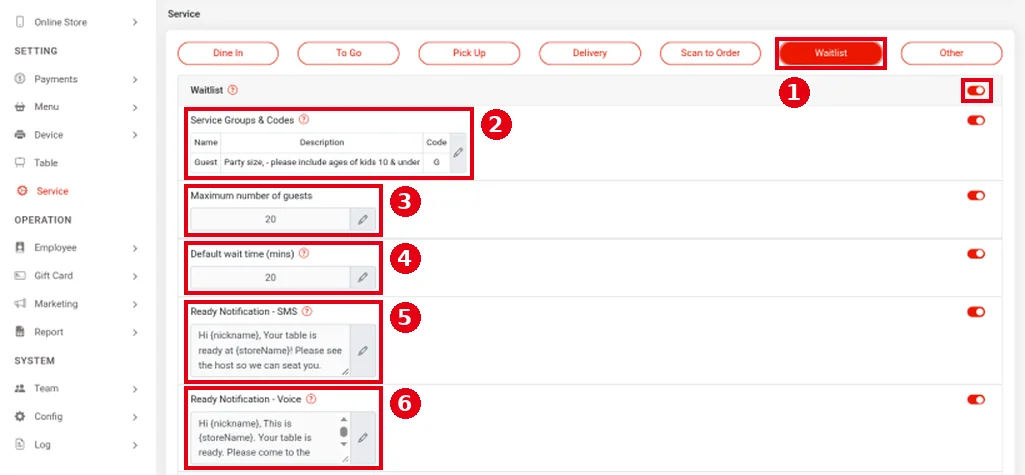1025x475 pixels.
Task: Open help icon for Ready Notification - Voice
Action: [311, 399]
